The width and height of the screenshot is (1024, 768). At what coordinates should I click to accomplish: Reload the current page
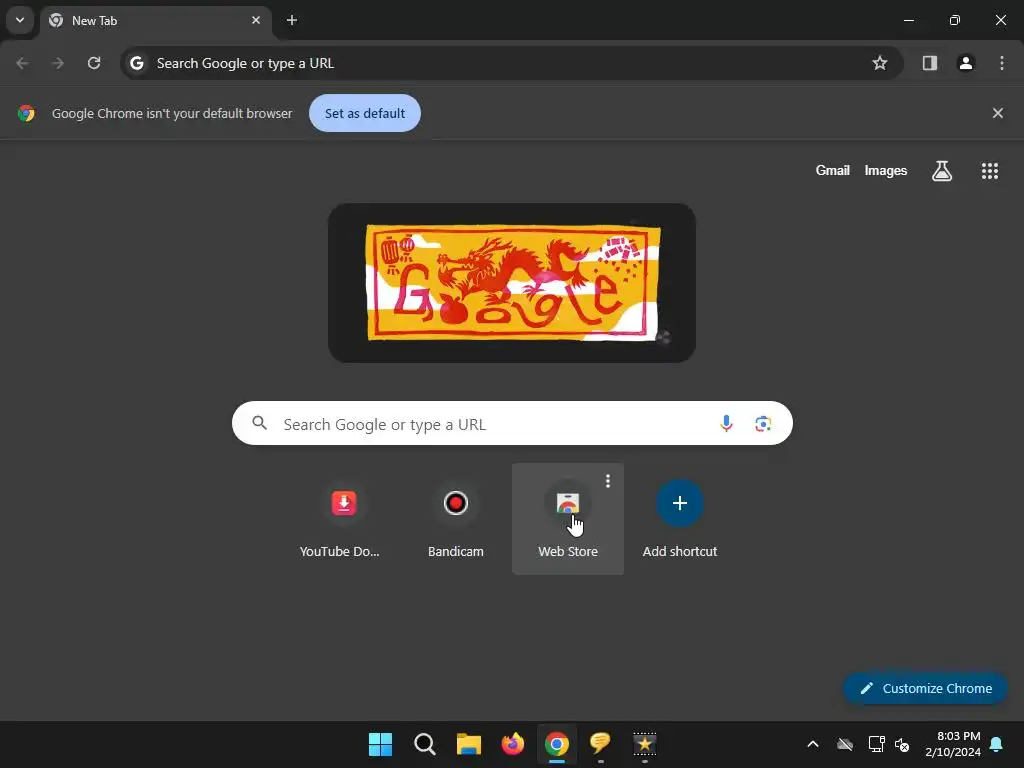[94, 63]
